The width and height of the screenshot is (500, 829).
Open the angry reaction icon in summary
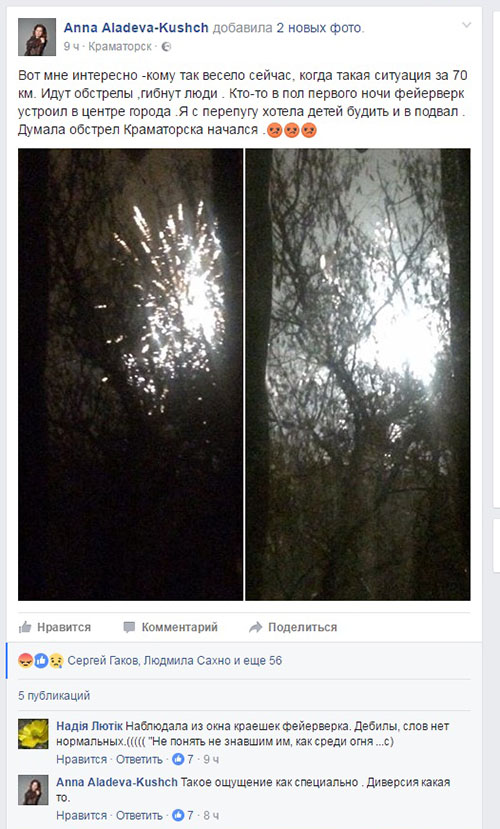click(25, 660)
